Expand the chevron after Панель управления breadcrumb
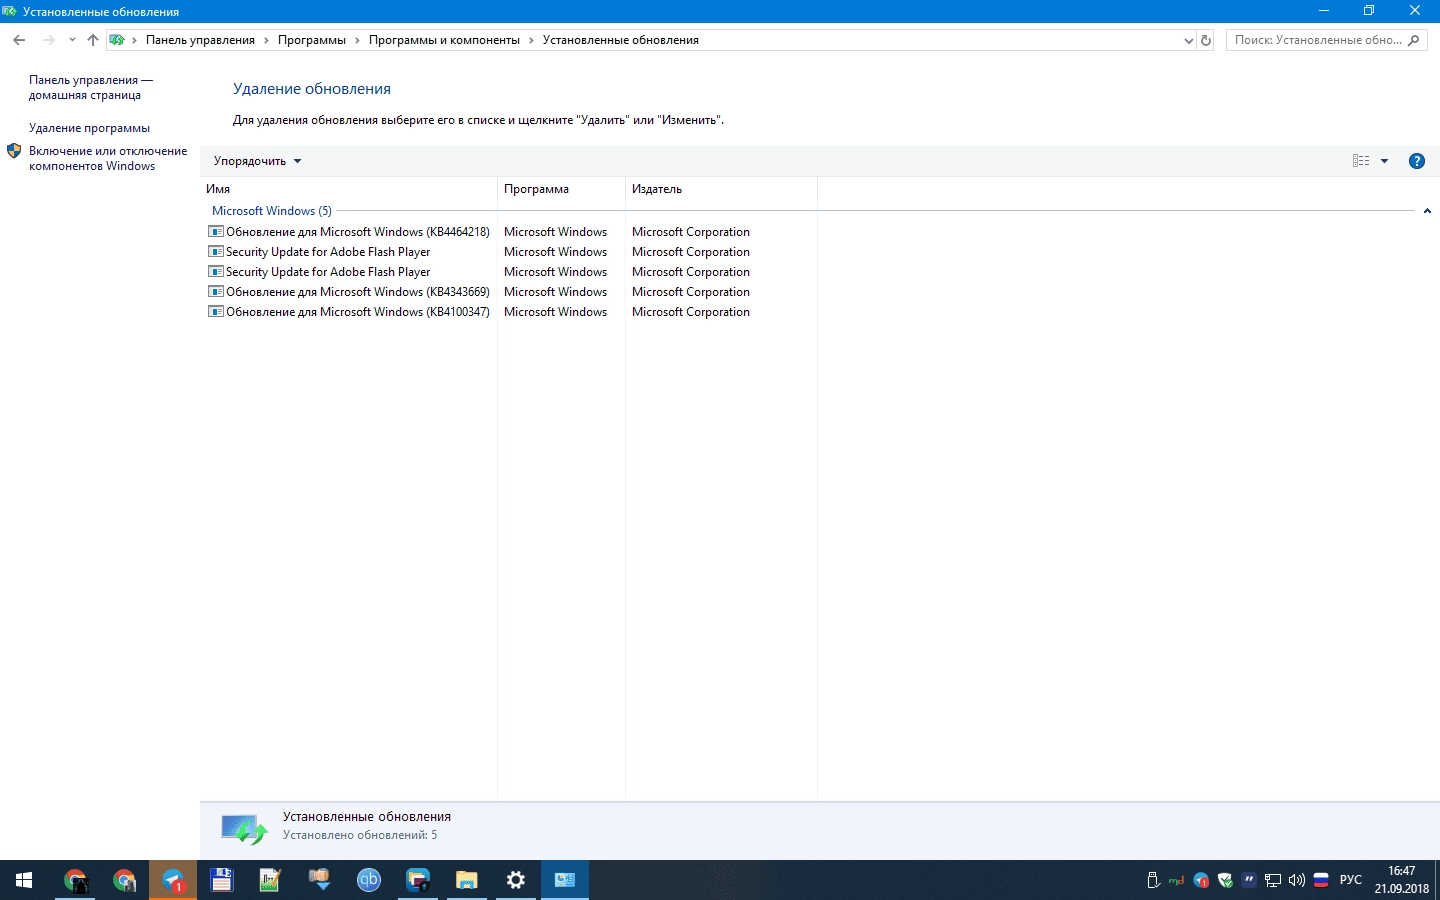Viewport: 1440px width, 900px height. 266,40
